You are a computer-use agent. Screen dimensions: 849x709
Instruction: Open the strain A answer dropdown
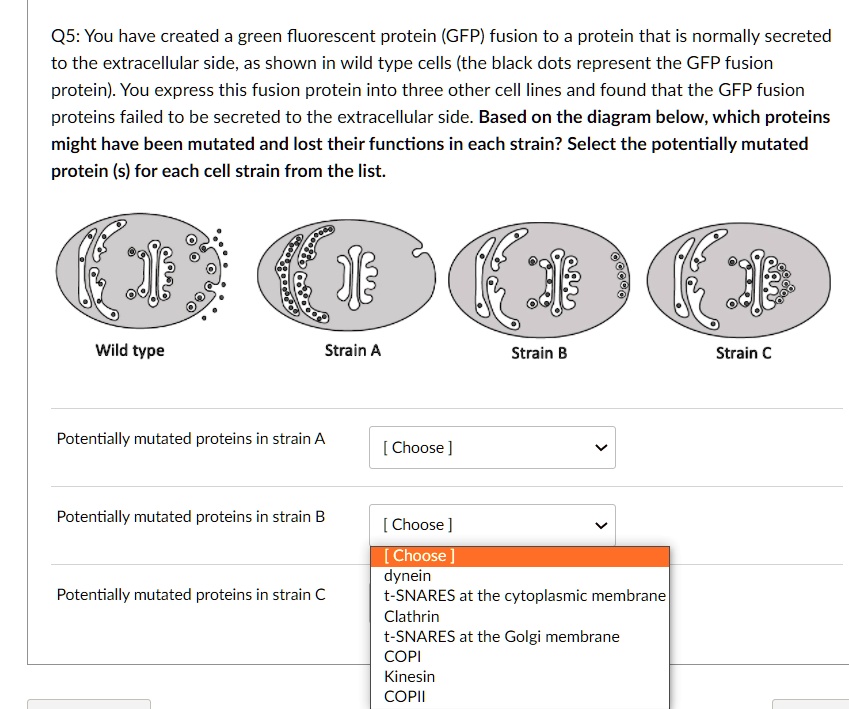coord(492,447)
